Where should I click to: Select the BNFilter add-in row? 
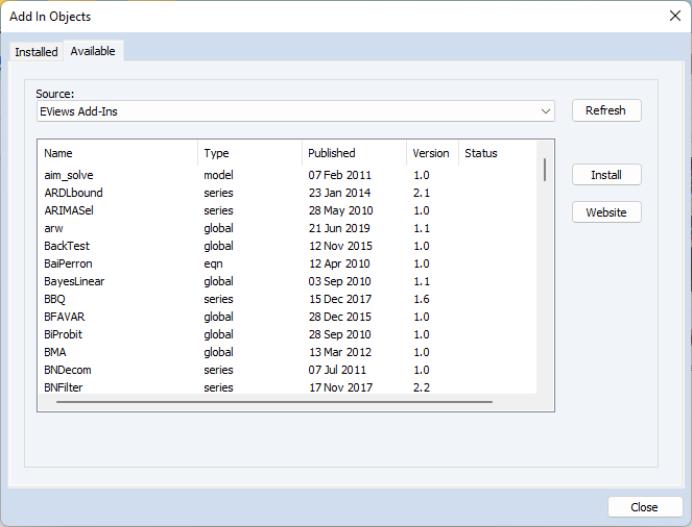(63, 388)
